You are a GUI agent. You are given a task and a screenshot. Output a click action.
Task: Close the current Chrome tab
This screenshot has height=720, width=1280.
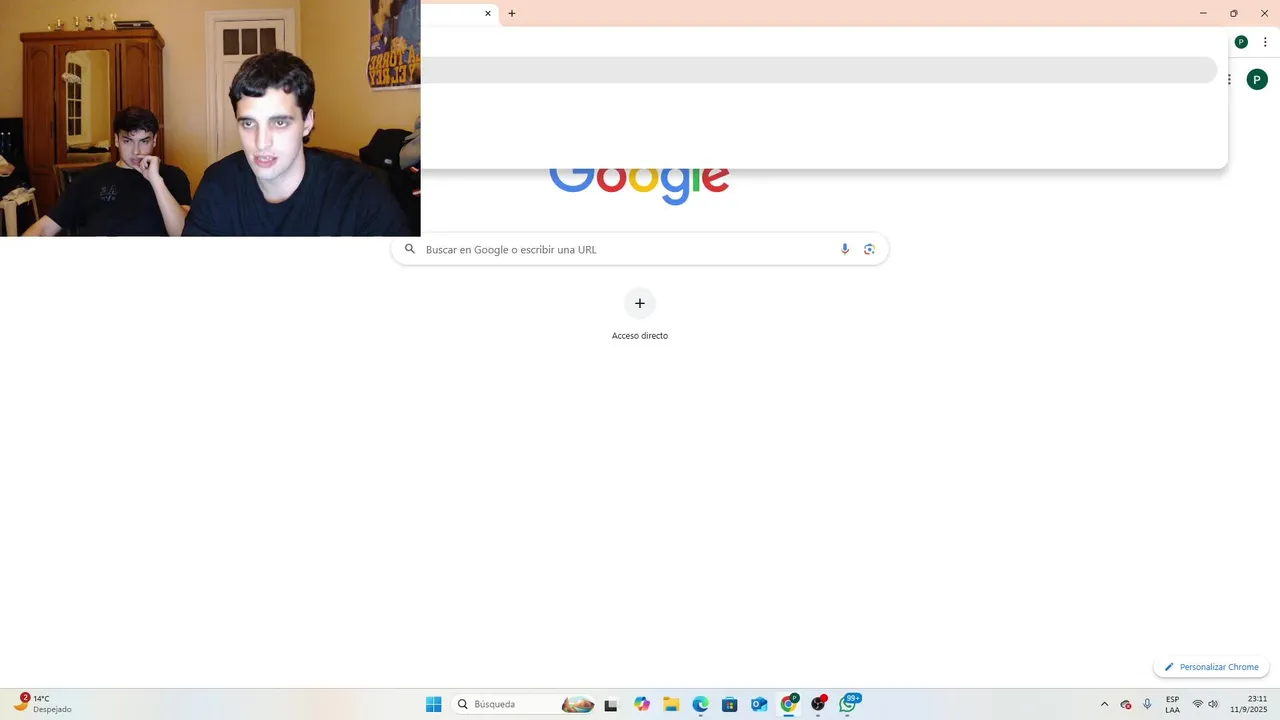pos(488,14)
